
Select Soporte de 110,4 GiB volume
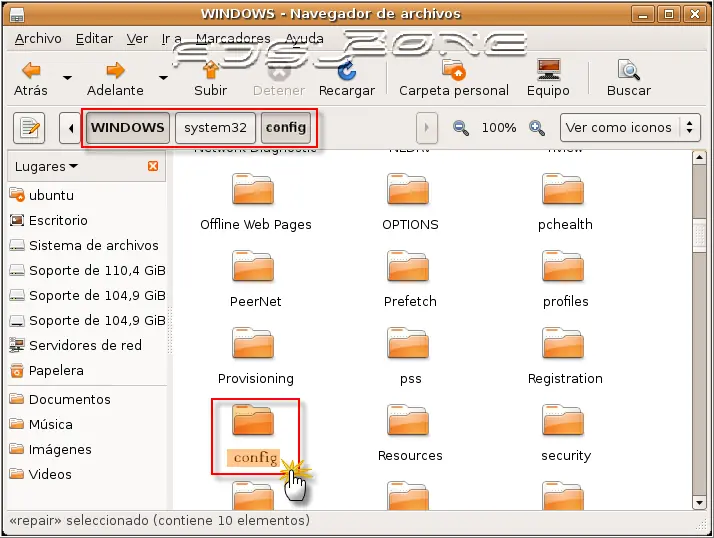(87, 271)
